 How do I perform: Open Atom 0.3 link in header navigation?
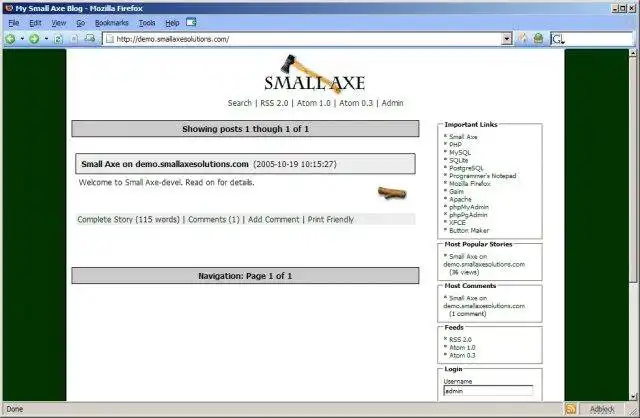coord(356,103)
